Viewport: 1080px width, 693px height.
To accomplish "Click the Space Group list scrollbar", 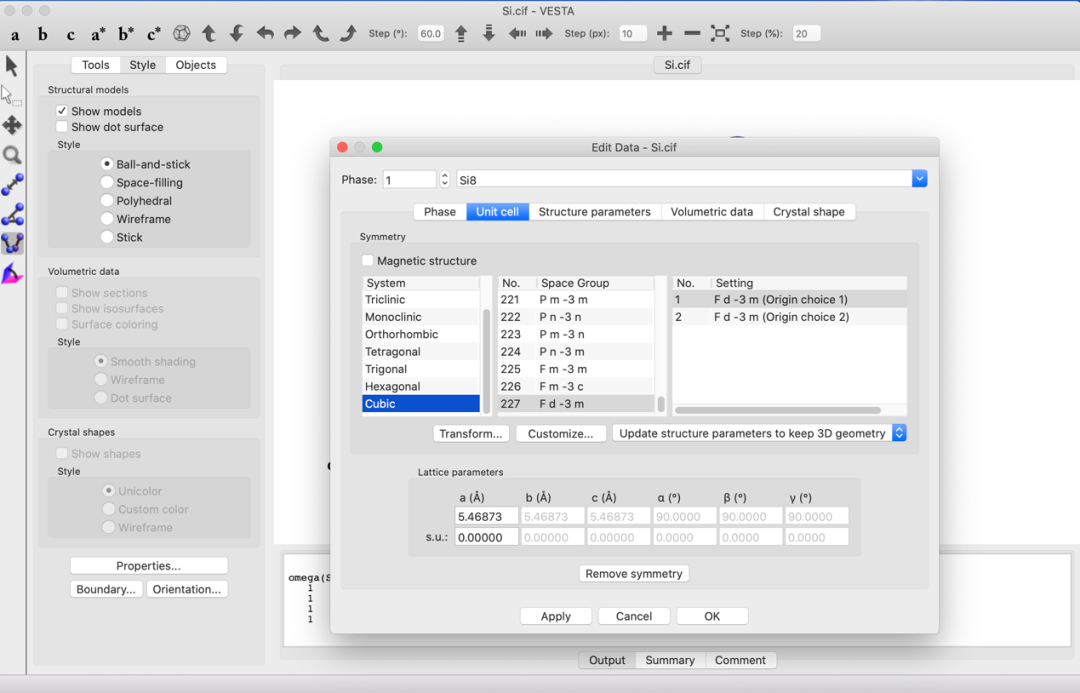I will tap(661, 404).
